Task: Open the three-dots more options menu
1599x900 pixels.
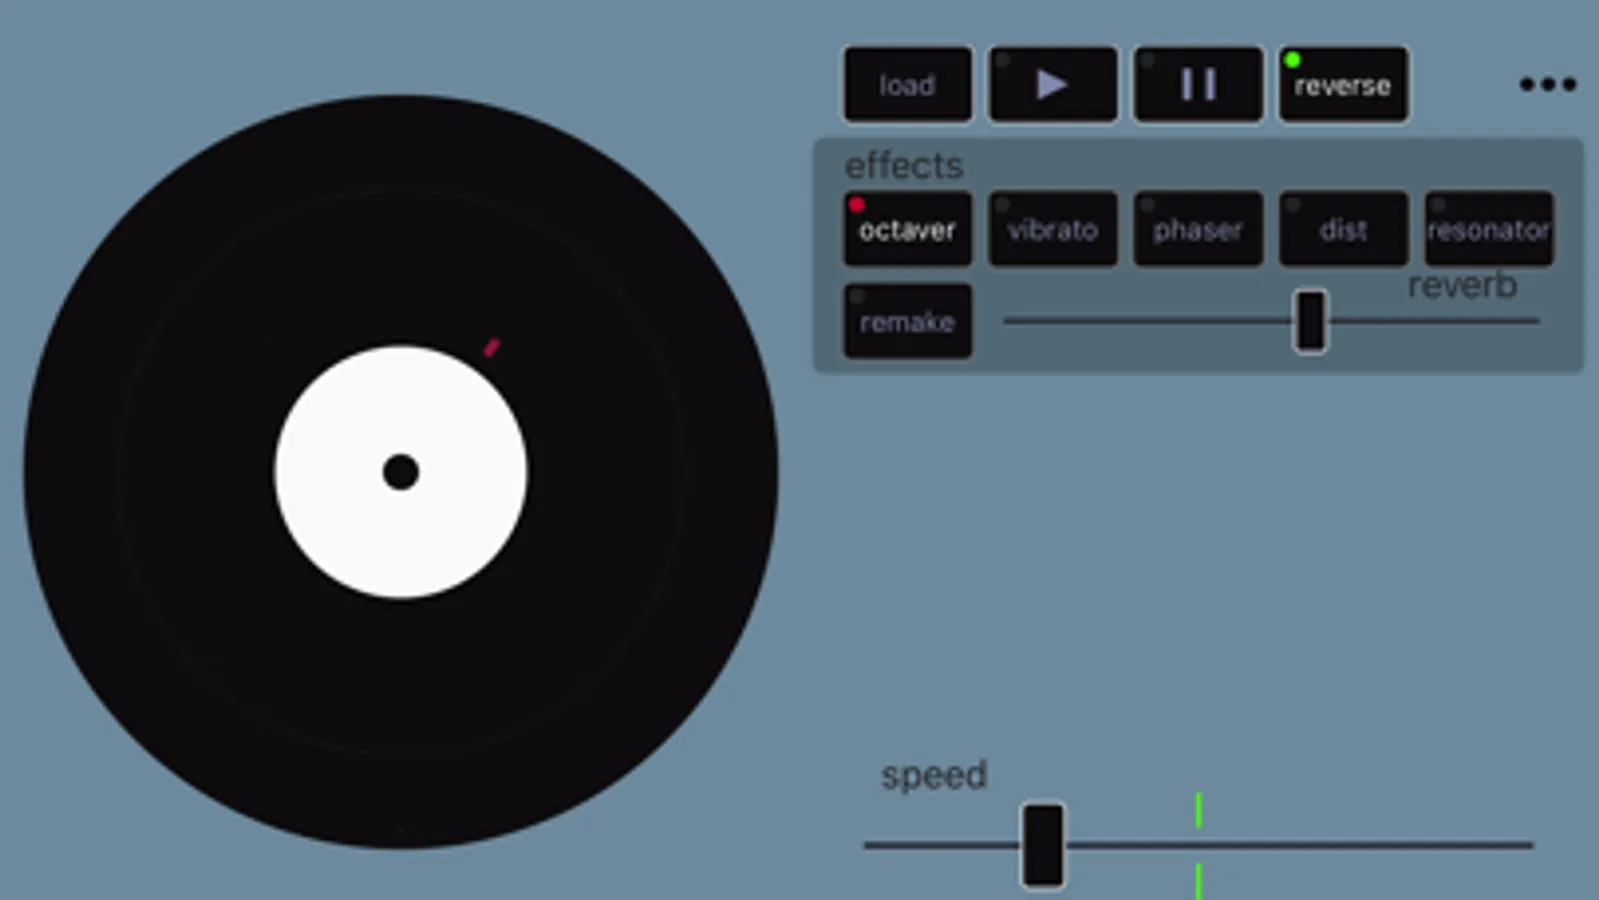Action: pyautogui.click(x=1548, y=85)
